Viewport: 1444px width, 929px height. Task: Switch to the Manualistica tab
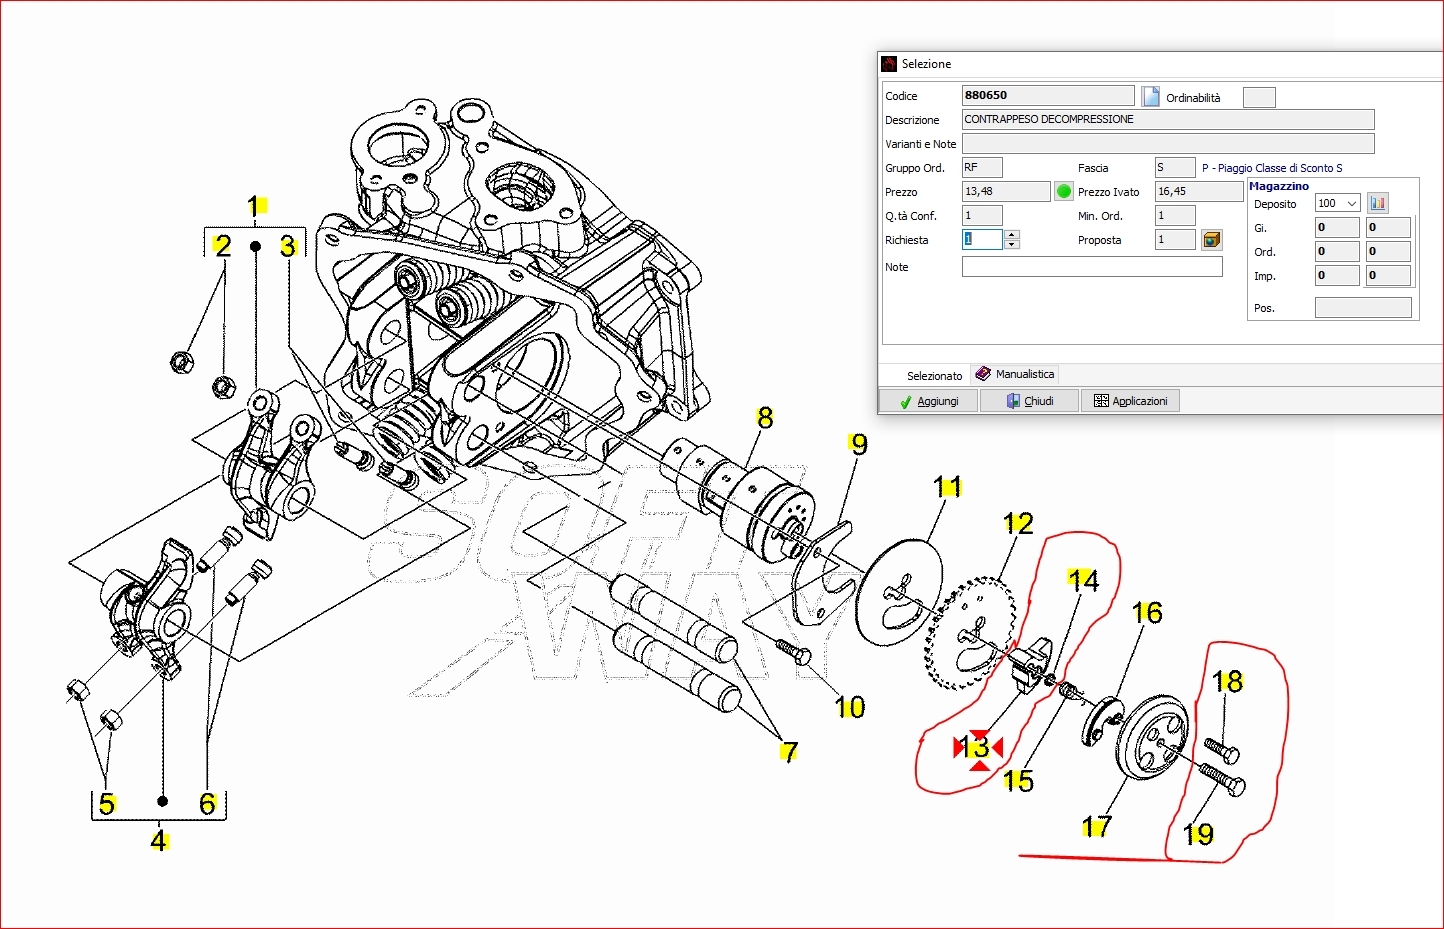pyautogui.click(x=1015, y=374)
